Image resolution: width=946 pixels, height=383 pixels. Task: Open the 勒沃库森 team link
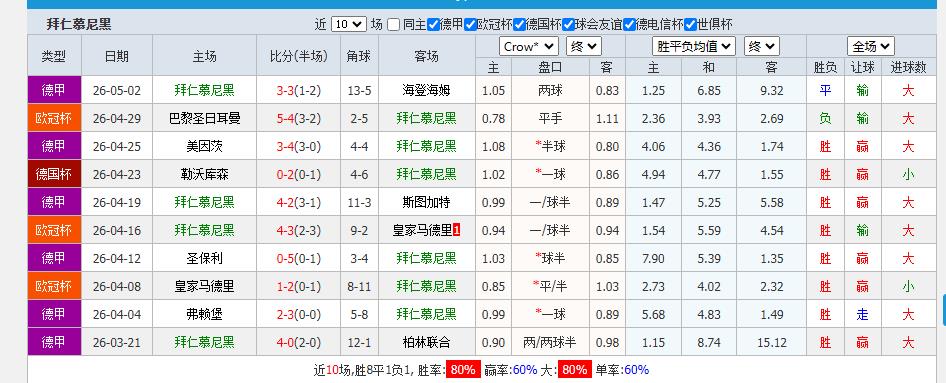(205, 174)
